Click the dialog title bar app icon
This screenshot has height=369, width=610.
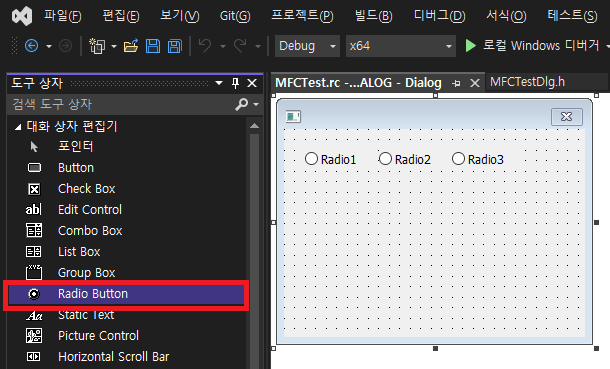click(x=293, y=116)
